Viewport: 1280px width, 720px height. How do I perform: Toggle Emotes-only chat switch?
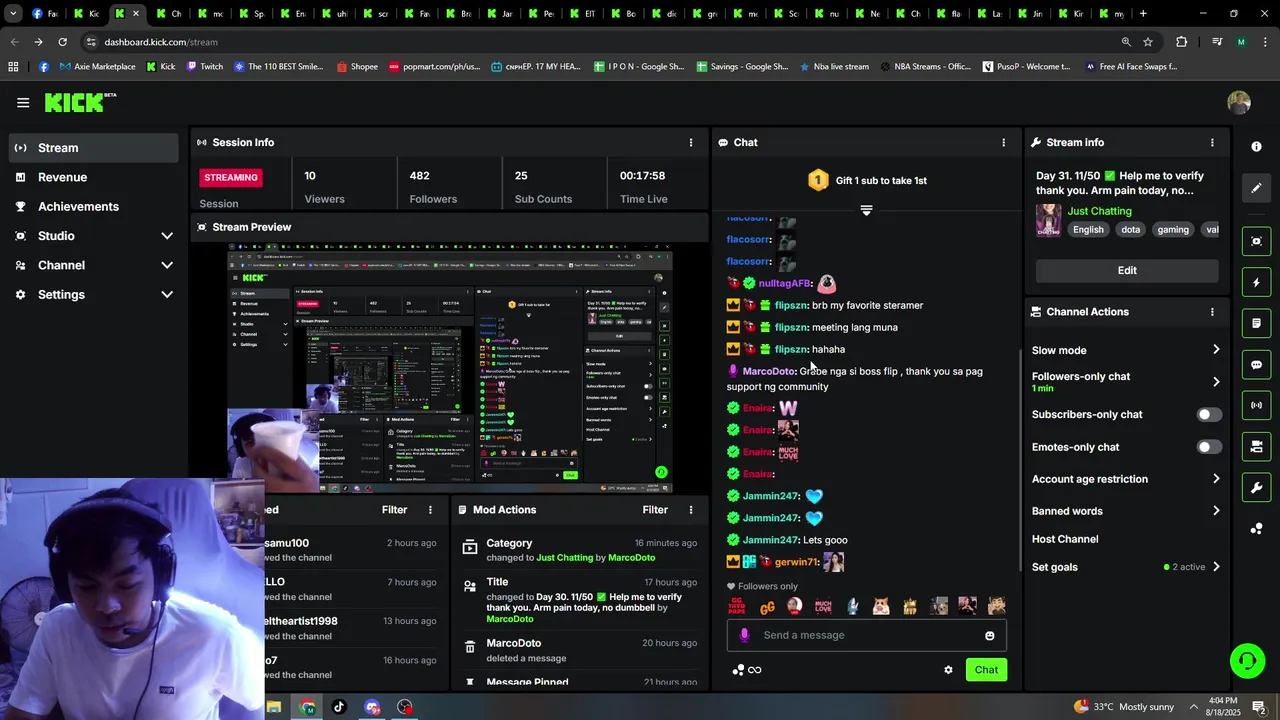[1209, 447]
